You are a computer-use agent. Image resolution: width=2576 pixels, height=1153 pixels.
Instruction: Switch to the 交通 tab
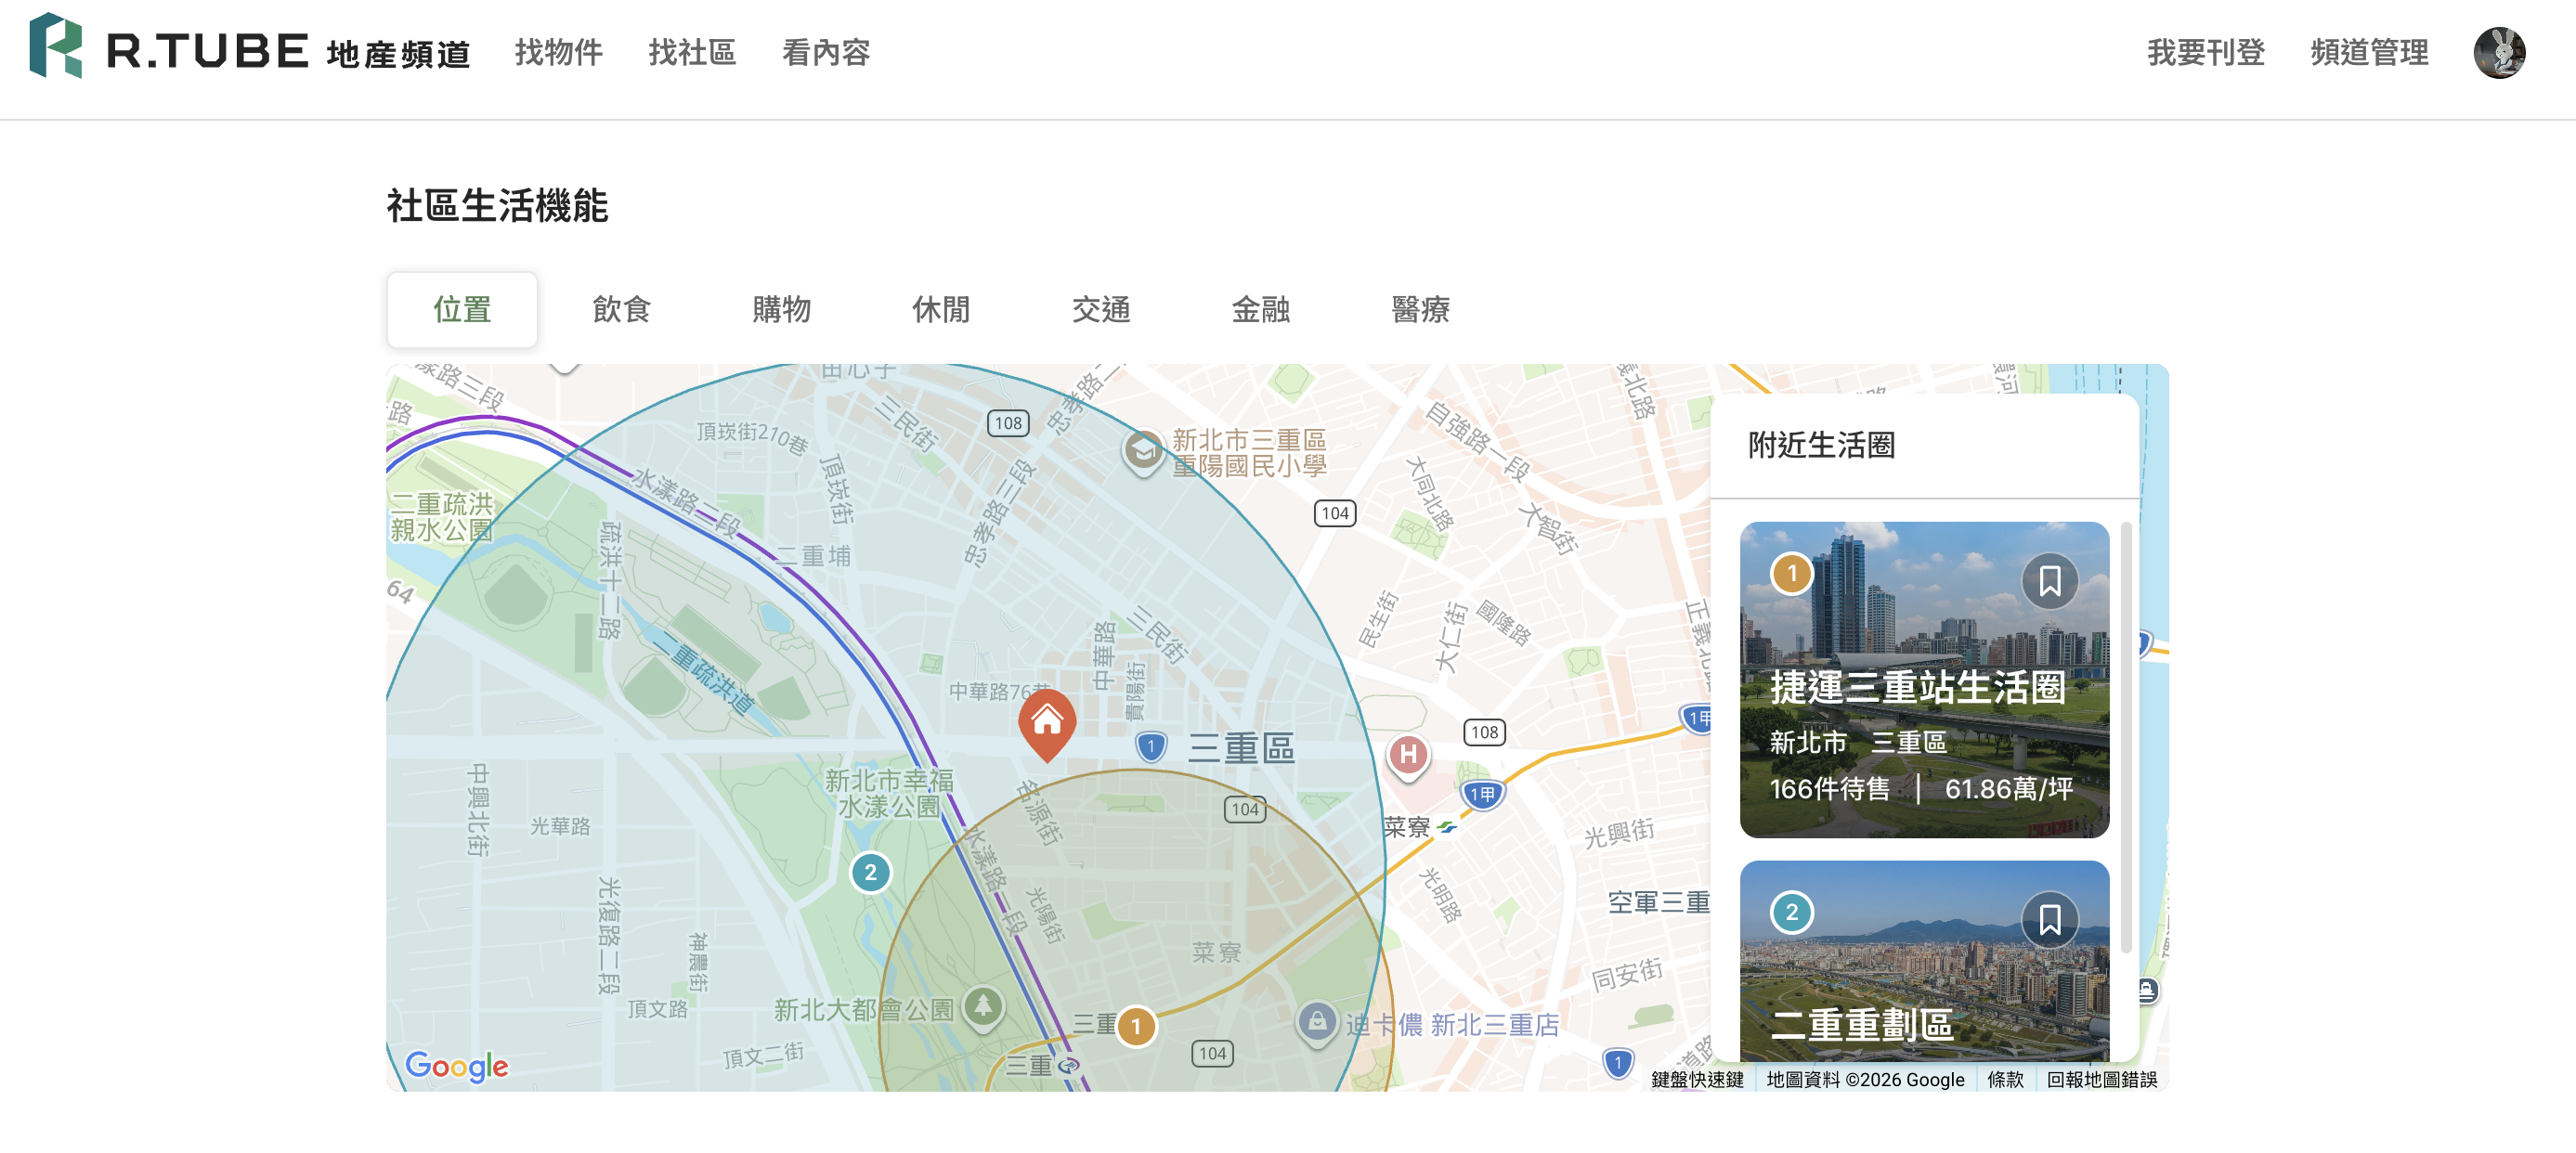(1101, 309)
